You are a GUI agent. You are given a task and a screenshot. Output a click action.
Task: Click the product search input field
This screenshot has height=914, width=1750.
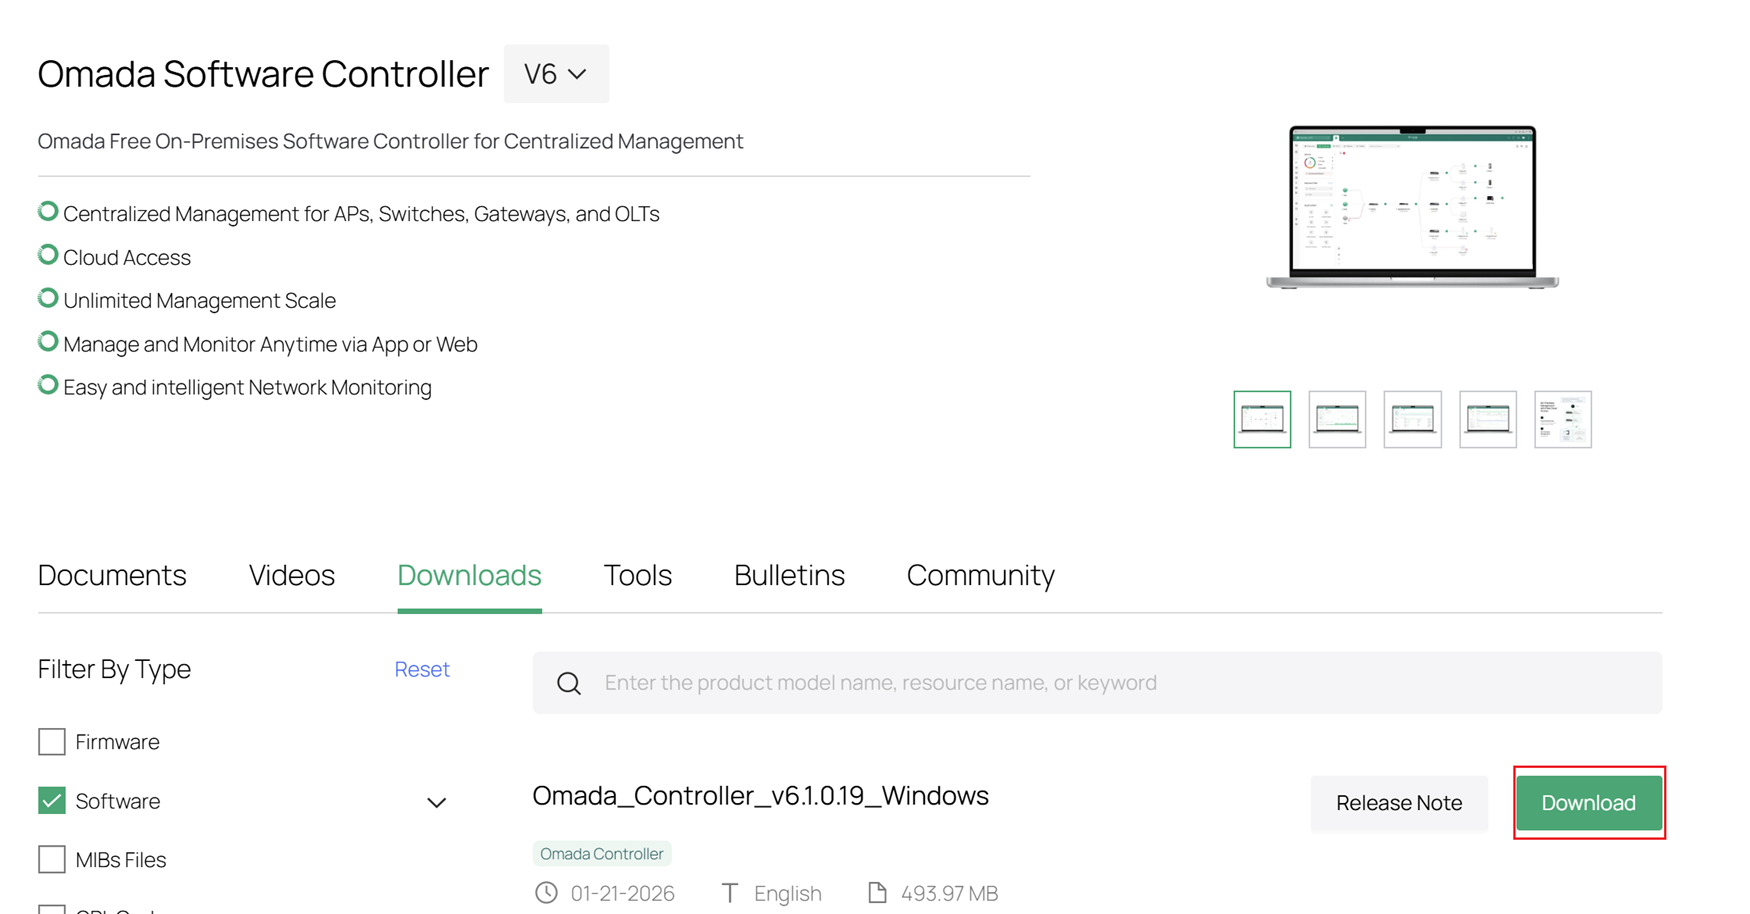tap(1000, 683)
